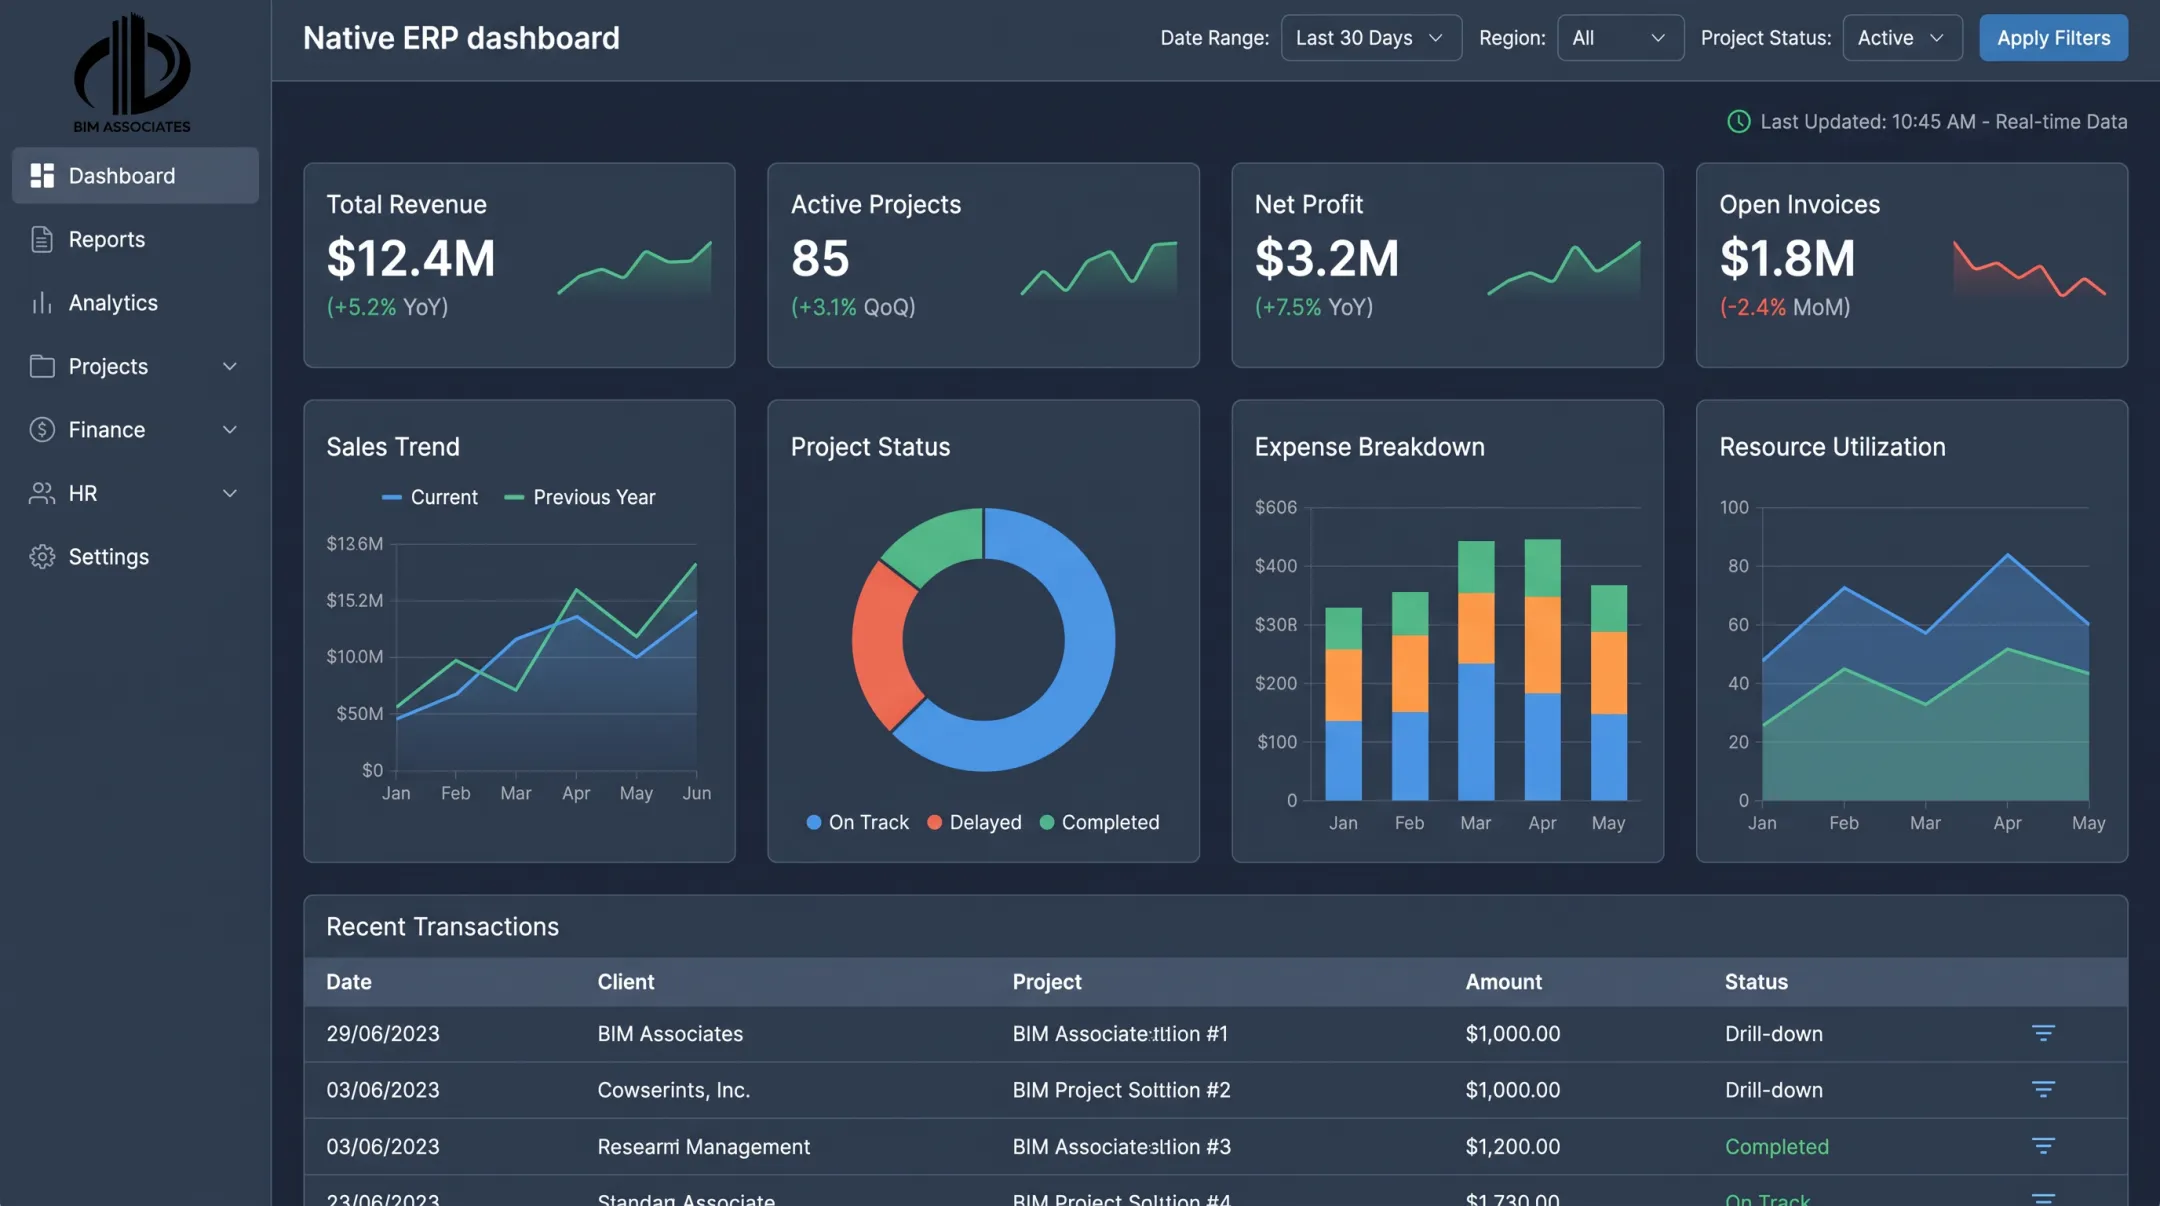Click filter icon in 29/06/2023 BIM Associates row

tap(2043, 1033)
